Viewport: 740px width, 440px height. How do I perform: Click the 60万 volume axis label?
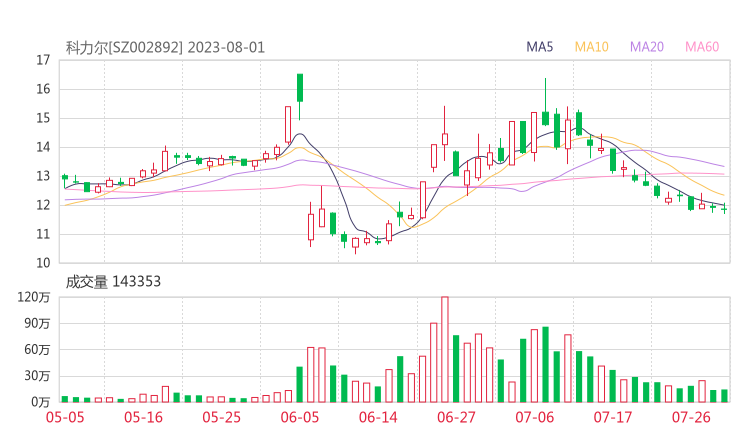point(37,350)
